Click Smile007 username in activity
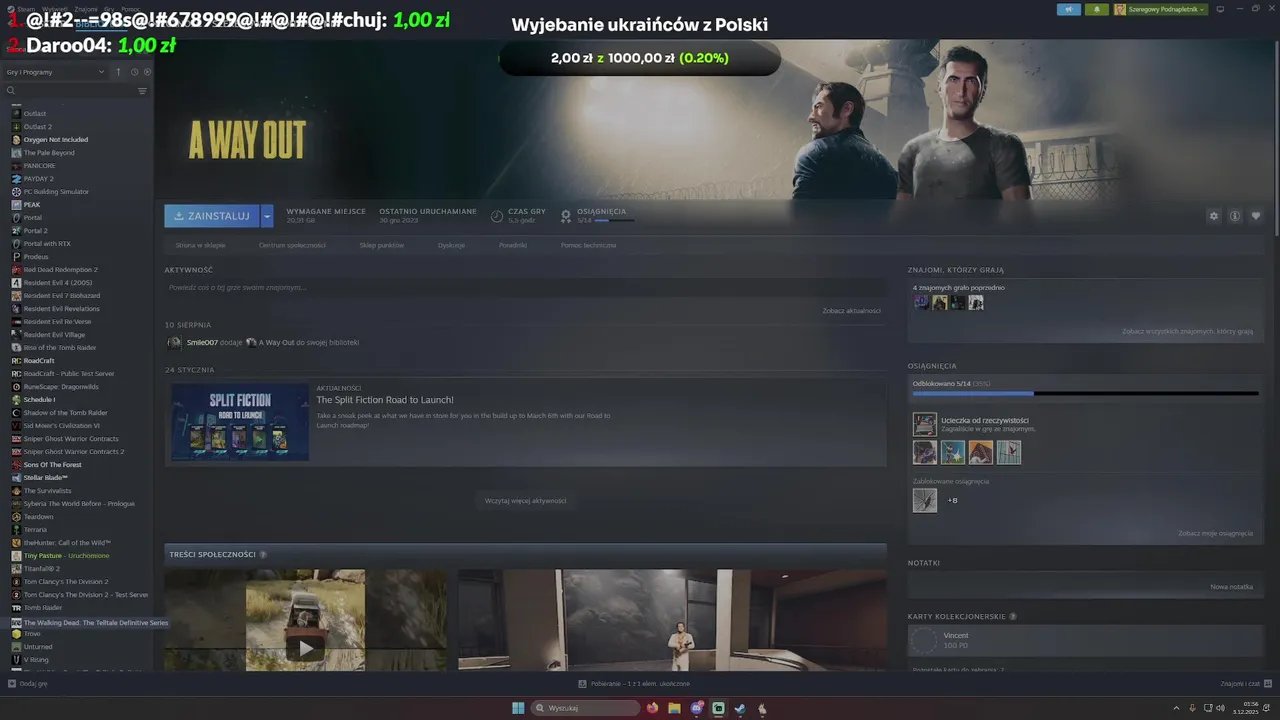 point(202,342)
